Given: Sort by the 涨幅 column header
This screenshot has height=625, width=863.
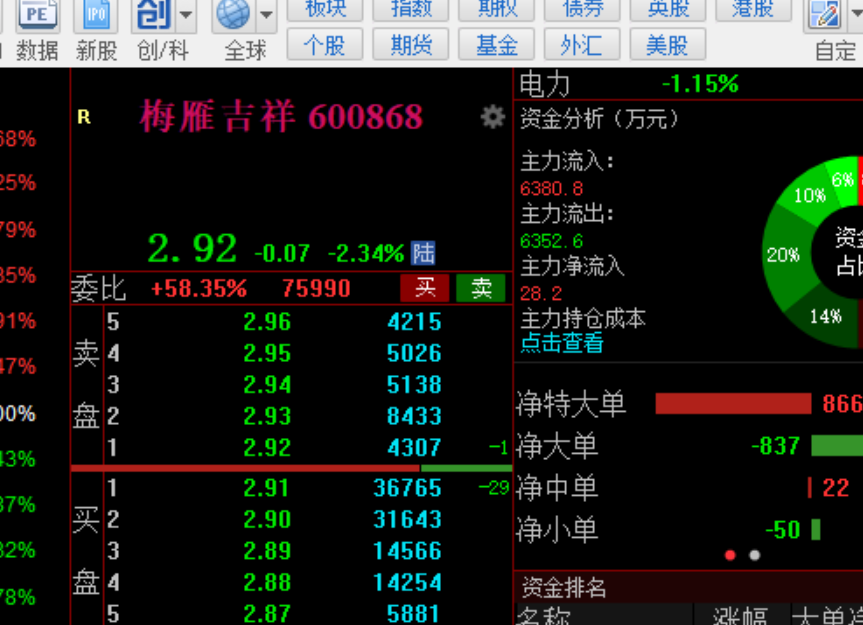Looking at the screenshot, I should pyautogui.click(x=740, y=615).
